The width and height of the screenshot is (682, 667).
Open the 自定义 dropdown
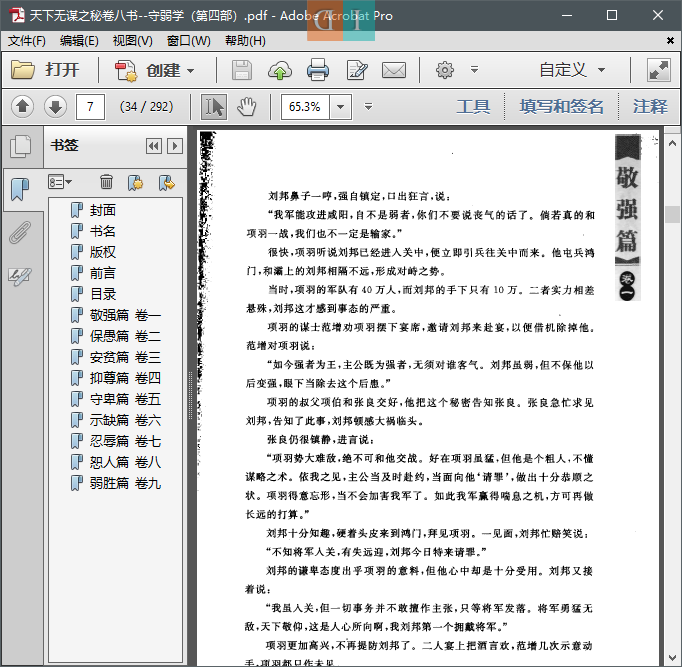pos(572,70)
